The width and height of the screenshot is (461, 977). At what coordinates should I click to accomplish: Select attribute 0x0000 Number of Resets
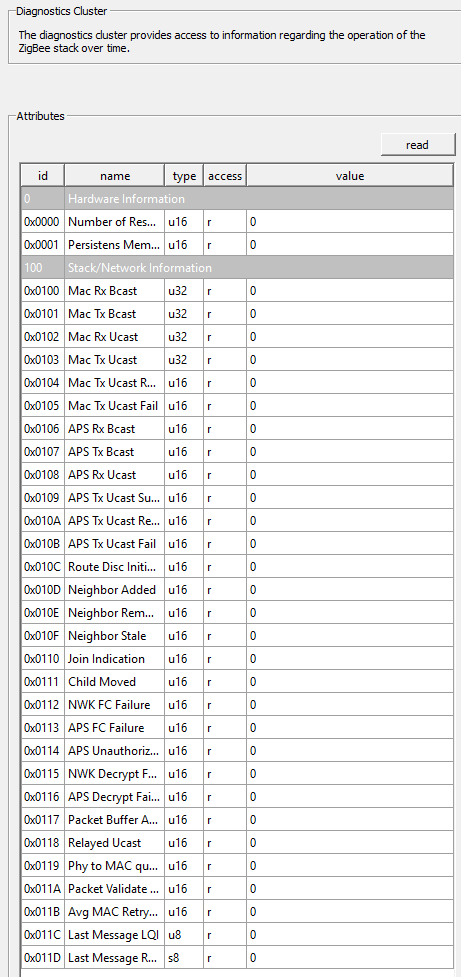coord(237,222)
